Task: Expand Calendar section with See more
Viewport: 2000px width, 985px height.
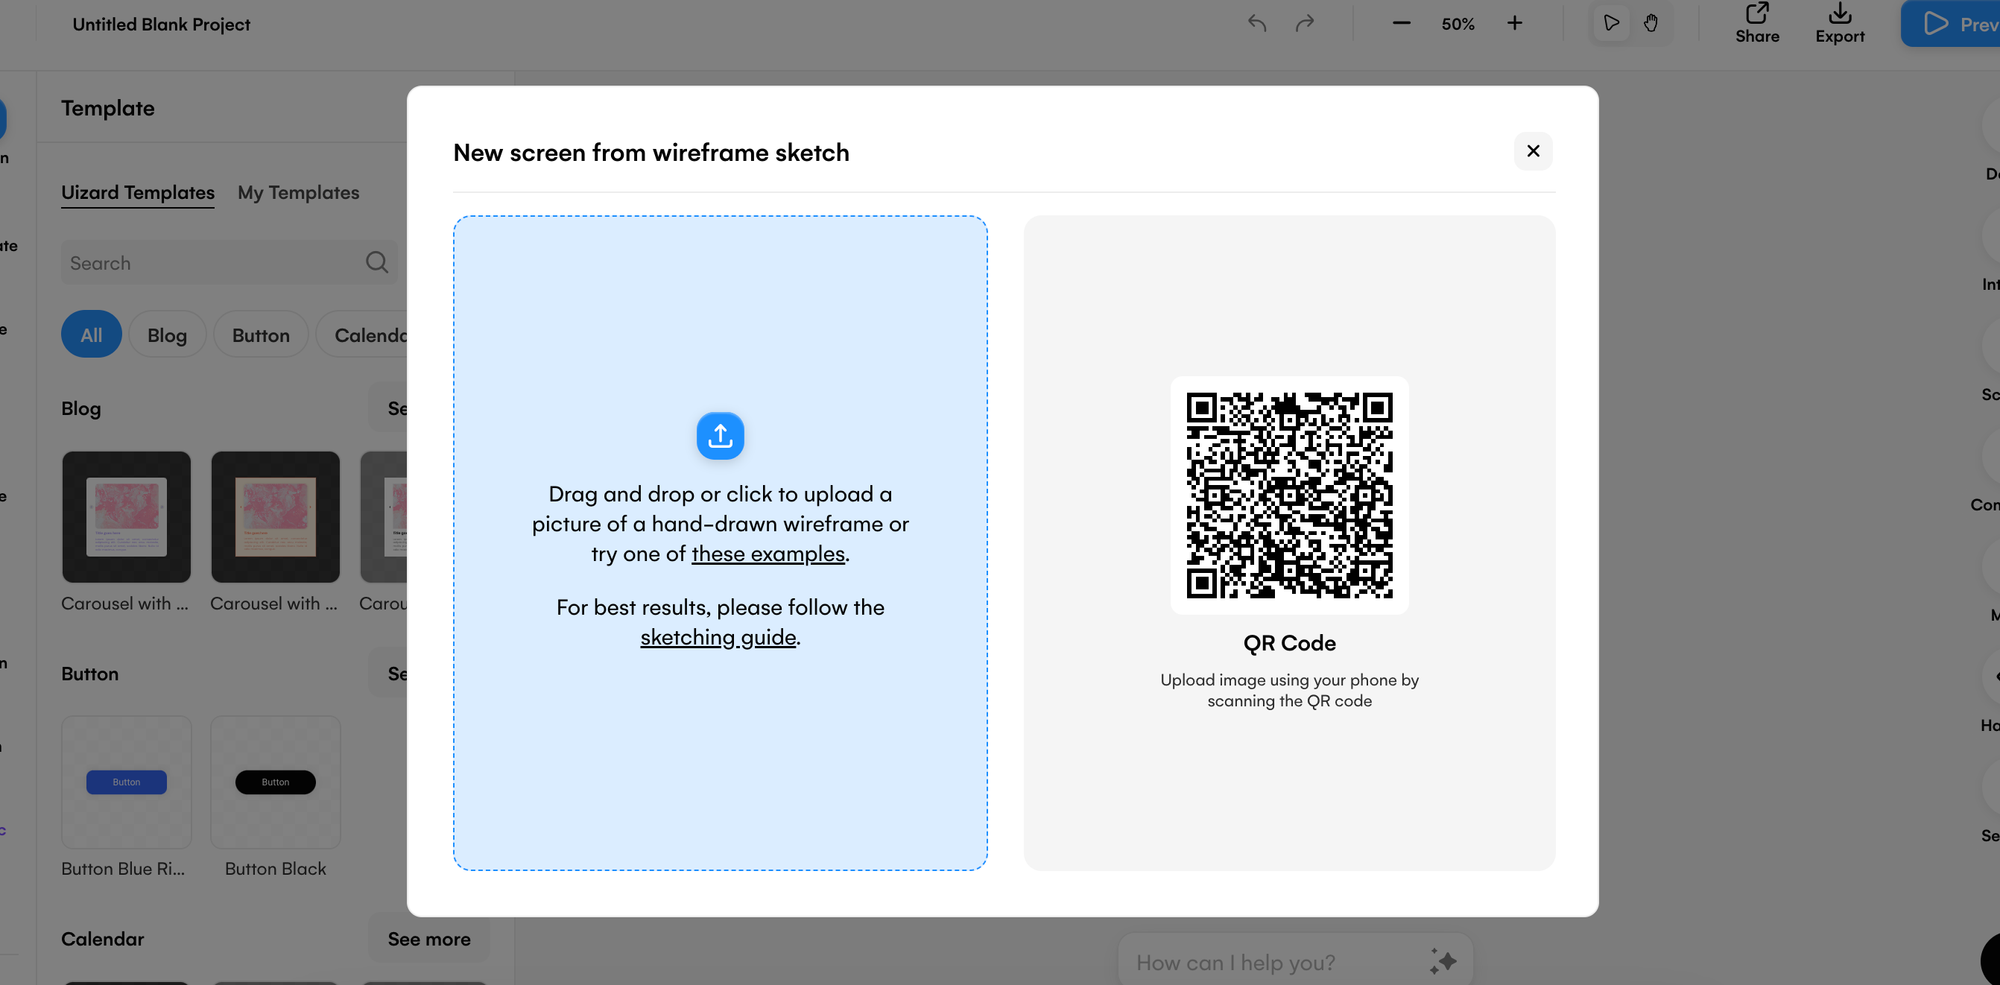Action: click(429, 939)
